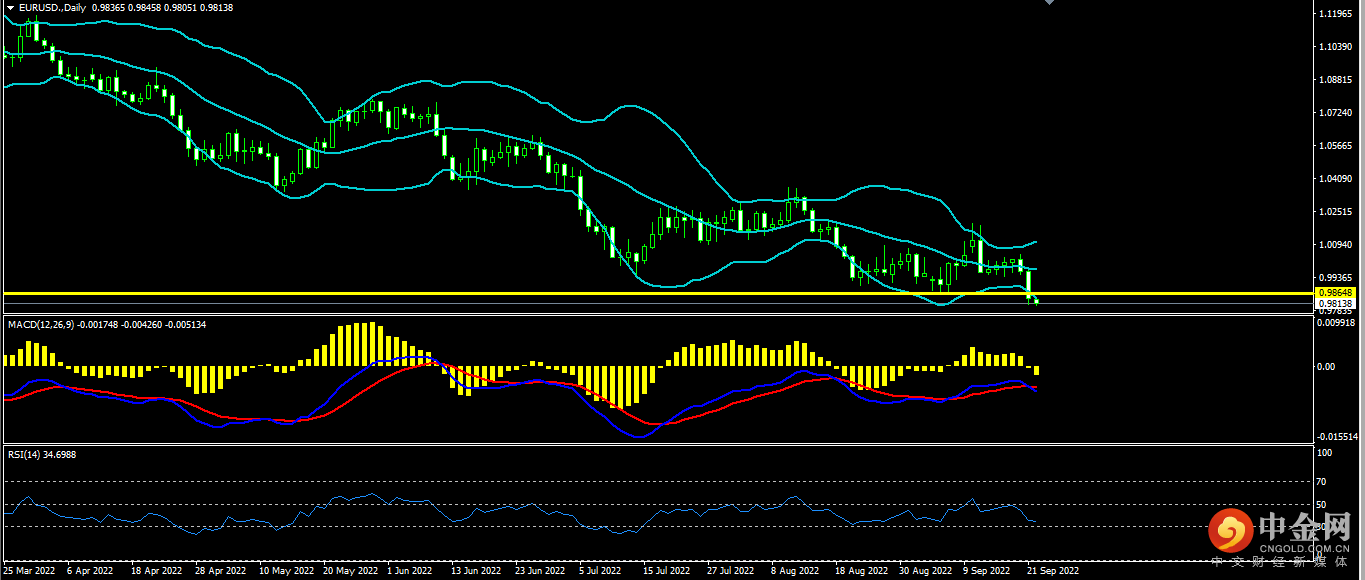Click the 1 Jun 2022 date label

coord(409,571)
